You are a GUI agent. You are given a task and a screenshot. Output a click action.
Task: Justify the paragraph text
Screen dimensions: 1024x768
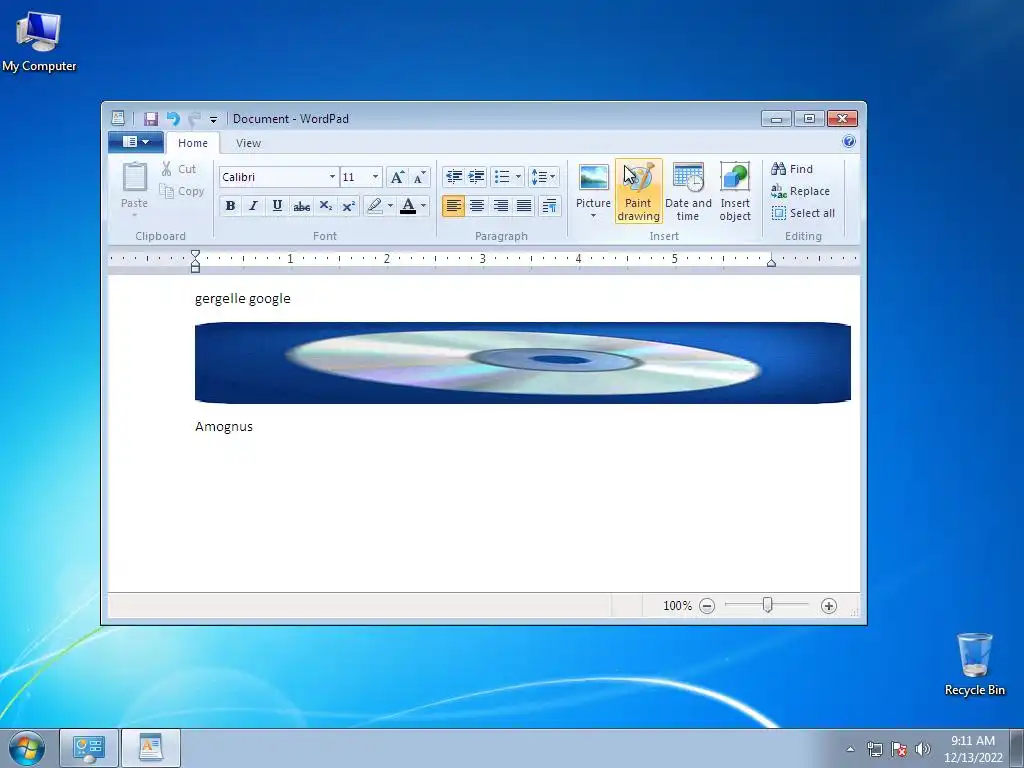524,206
